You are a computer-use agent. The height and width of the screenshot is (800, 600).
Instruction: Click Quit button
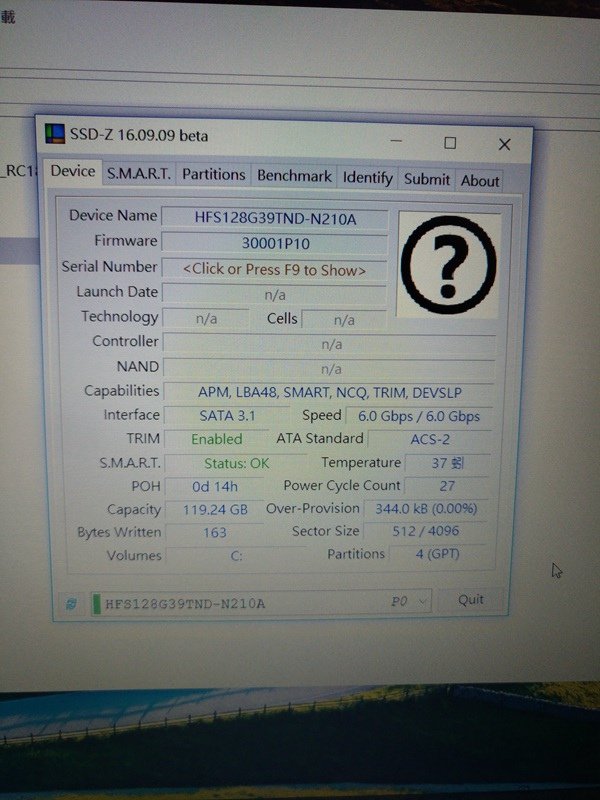pyautogui.click(x=470, y=599)
